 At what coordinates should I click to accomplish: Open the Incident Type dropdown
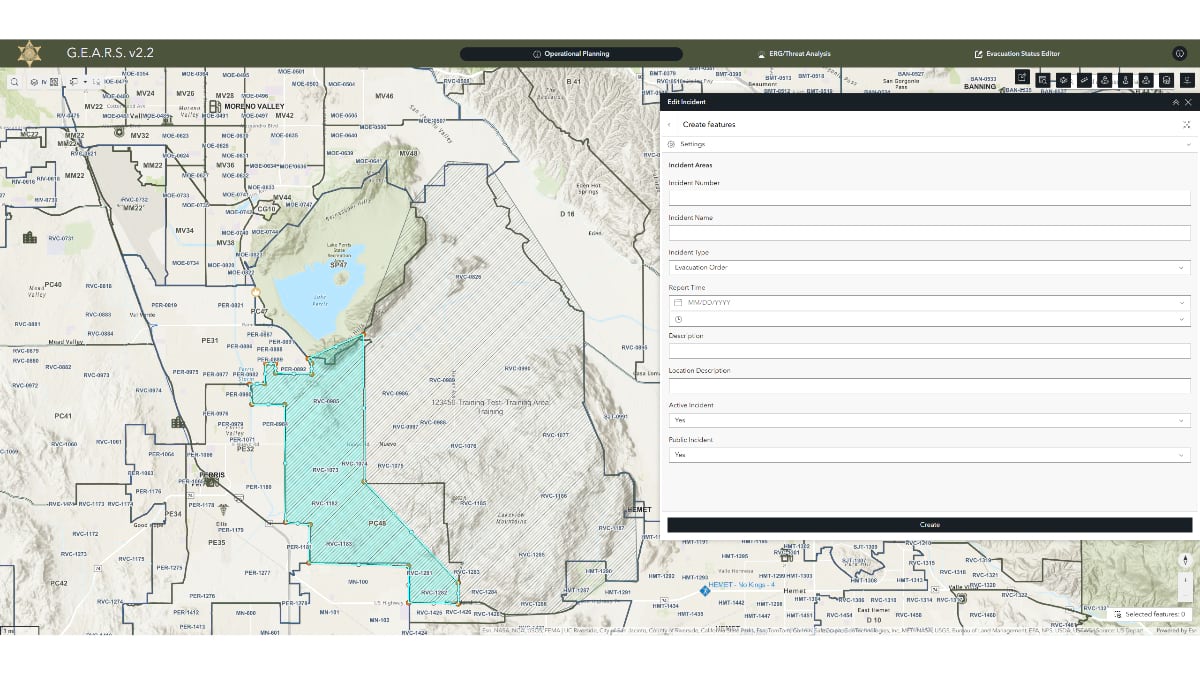click(928, 267)
